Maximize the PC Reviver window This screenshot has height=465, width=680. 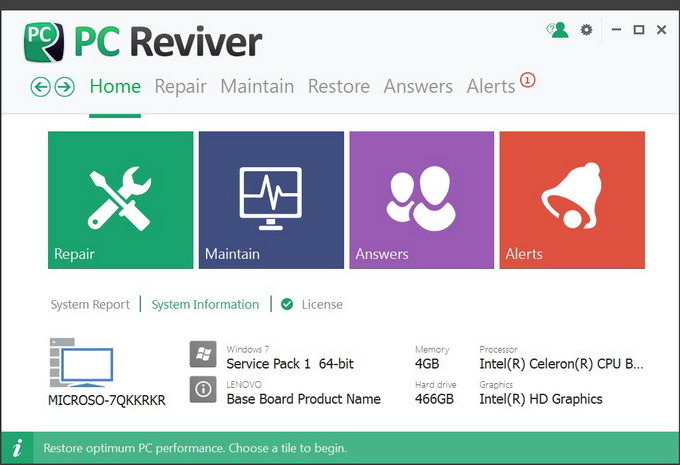639,29
